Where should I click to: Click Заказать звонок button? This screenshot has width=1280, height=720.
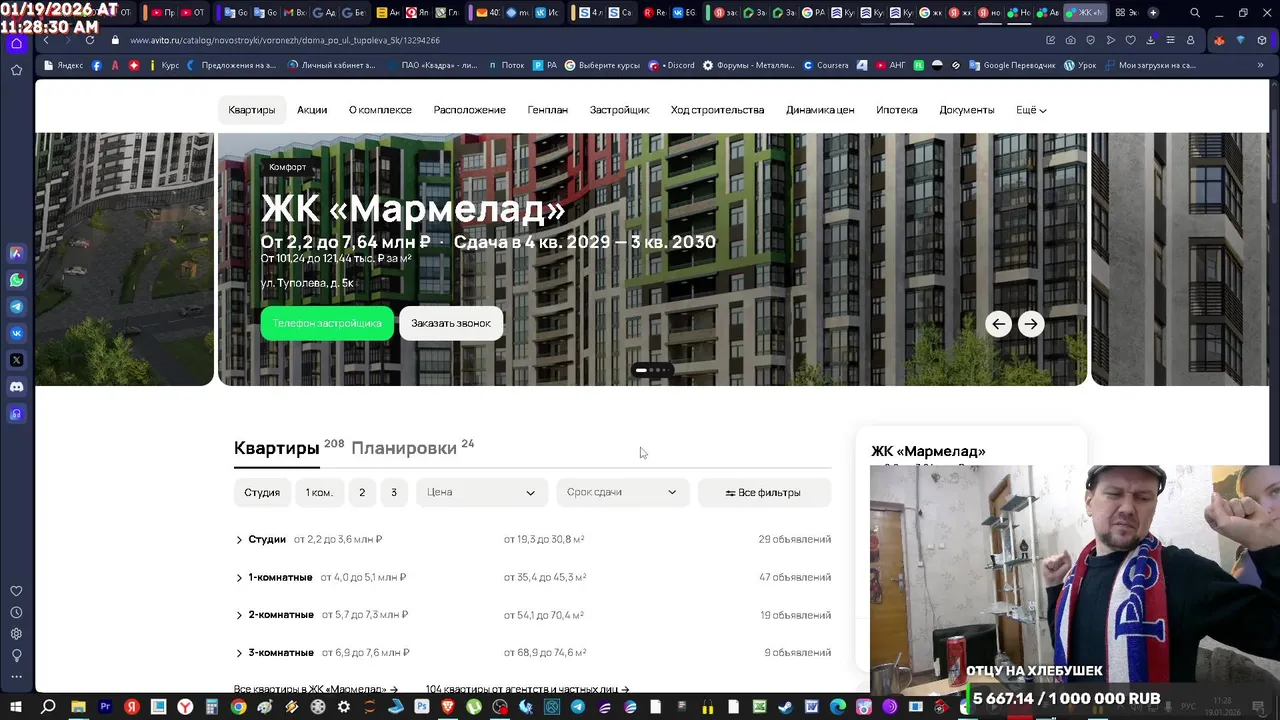451,323
